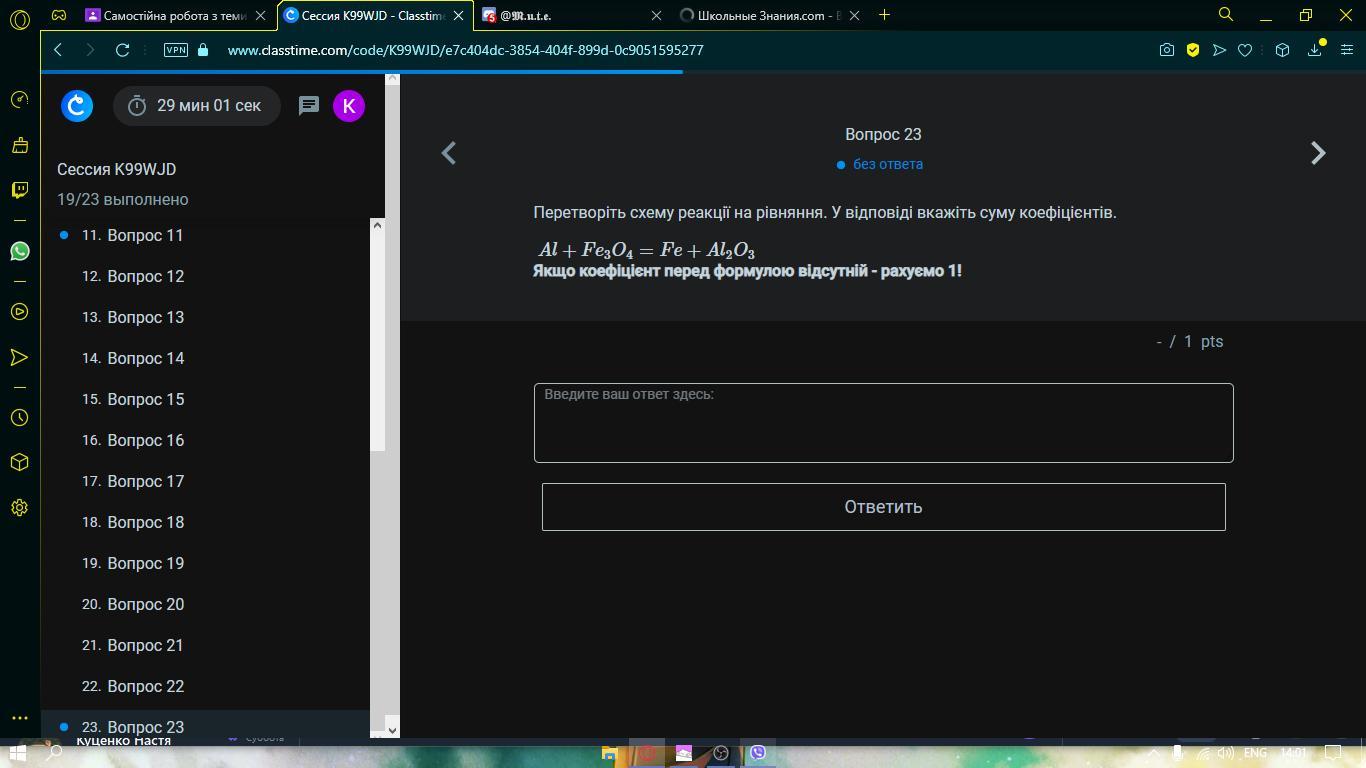Open GX Cleaner in sidebar
This screenshot has height=768, width=1366.
[19, 145]
